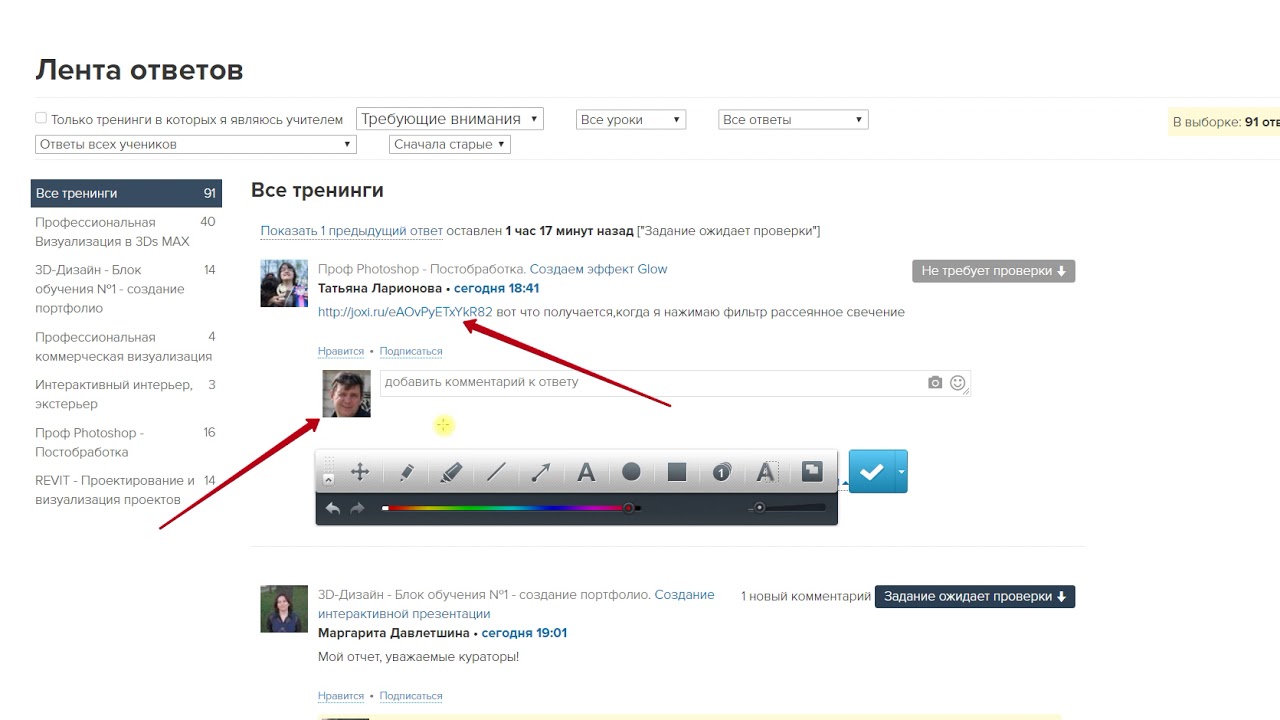Screen dimensions: 1280x720
Task: Attach photo via camera icon in comment
Action: (x=935, y=382)
